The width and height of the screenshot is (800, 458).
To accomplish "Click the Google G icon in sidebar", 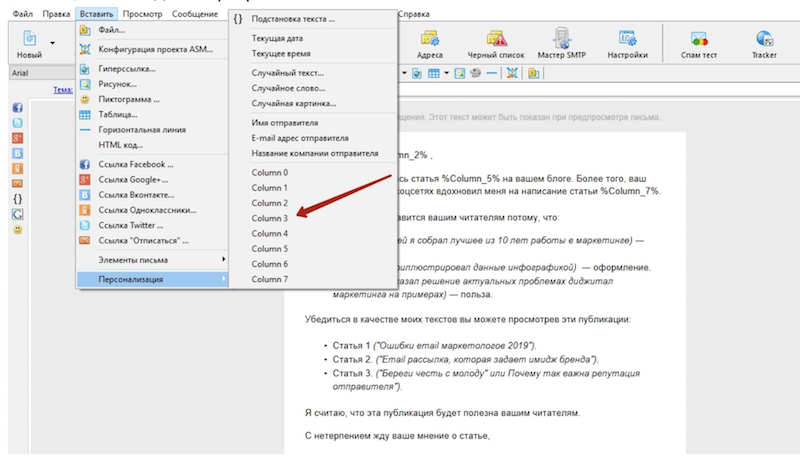I will coord(17,214).
